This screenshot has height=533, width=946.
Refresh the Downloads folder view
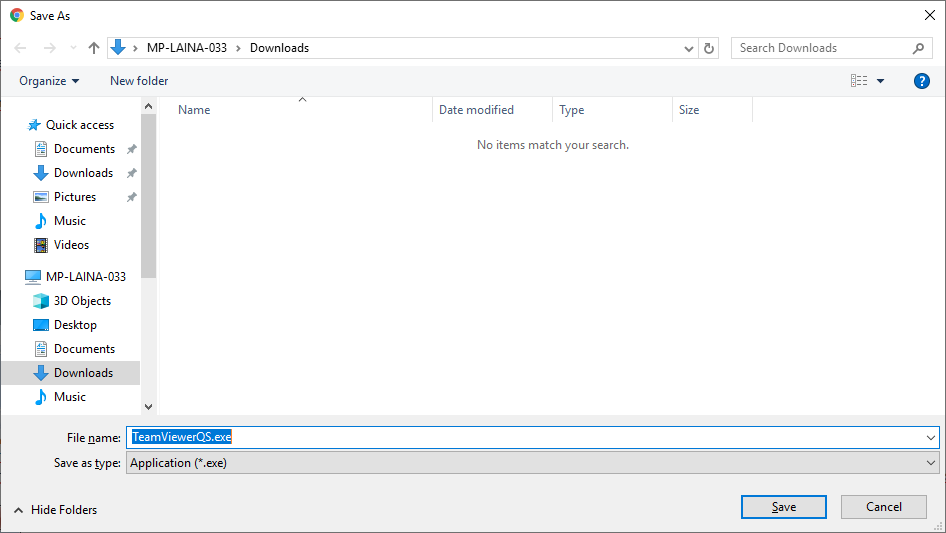click(x=709, y=48)
